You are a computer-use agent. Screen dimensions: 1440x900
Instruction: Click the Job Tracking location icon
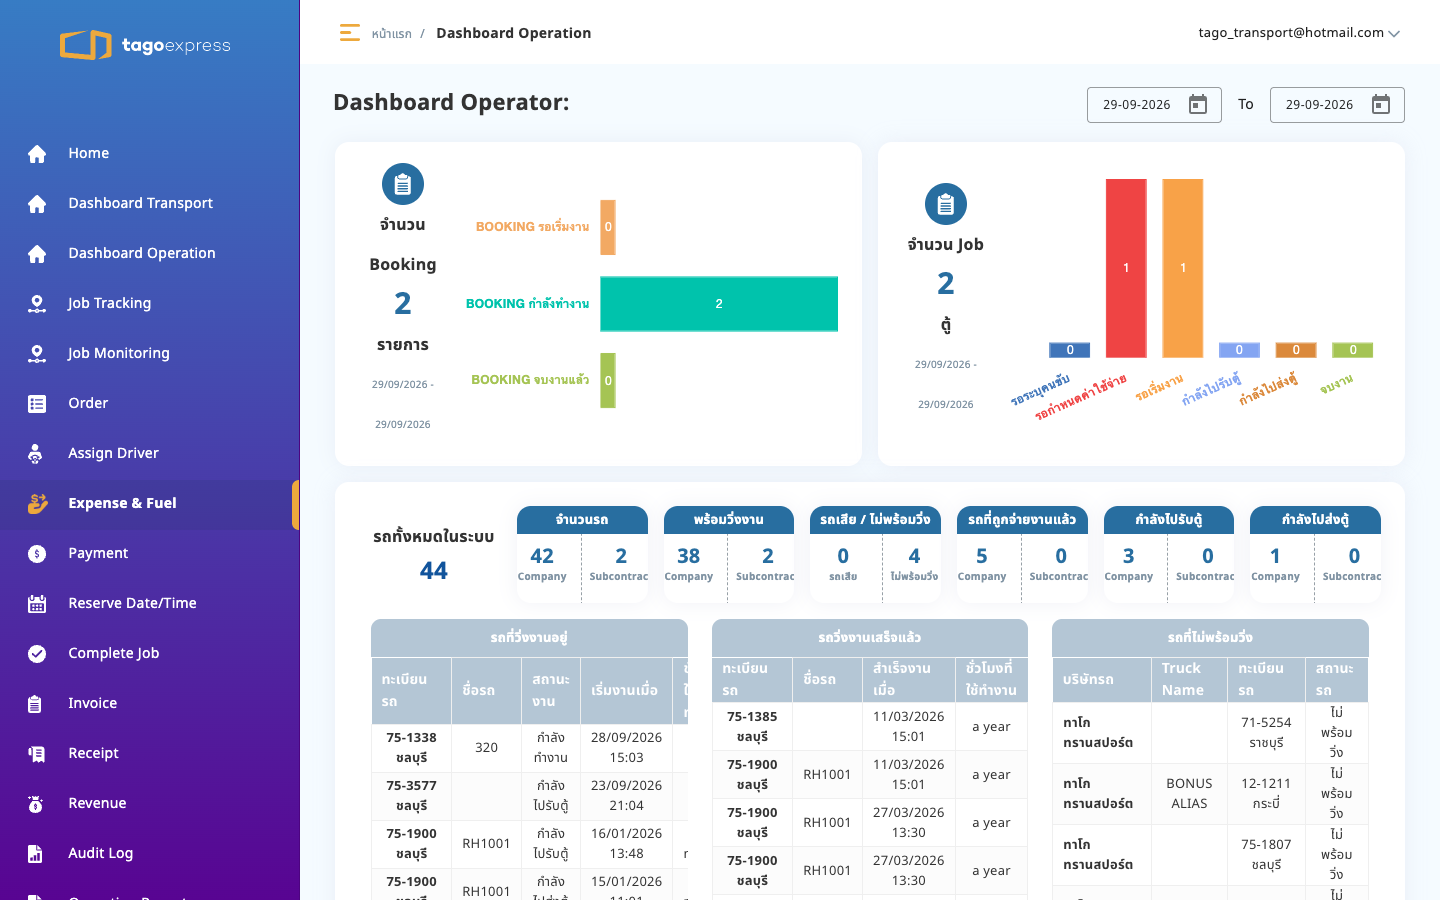37,303
